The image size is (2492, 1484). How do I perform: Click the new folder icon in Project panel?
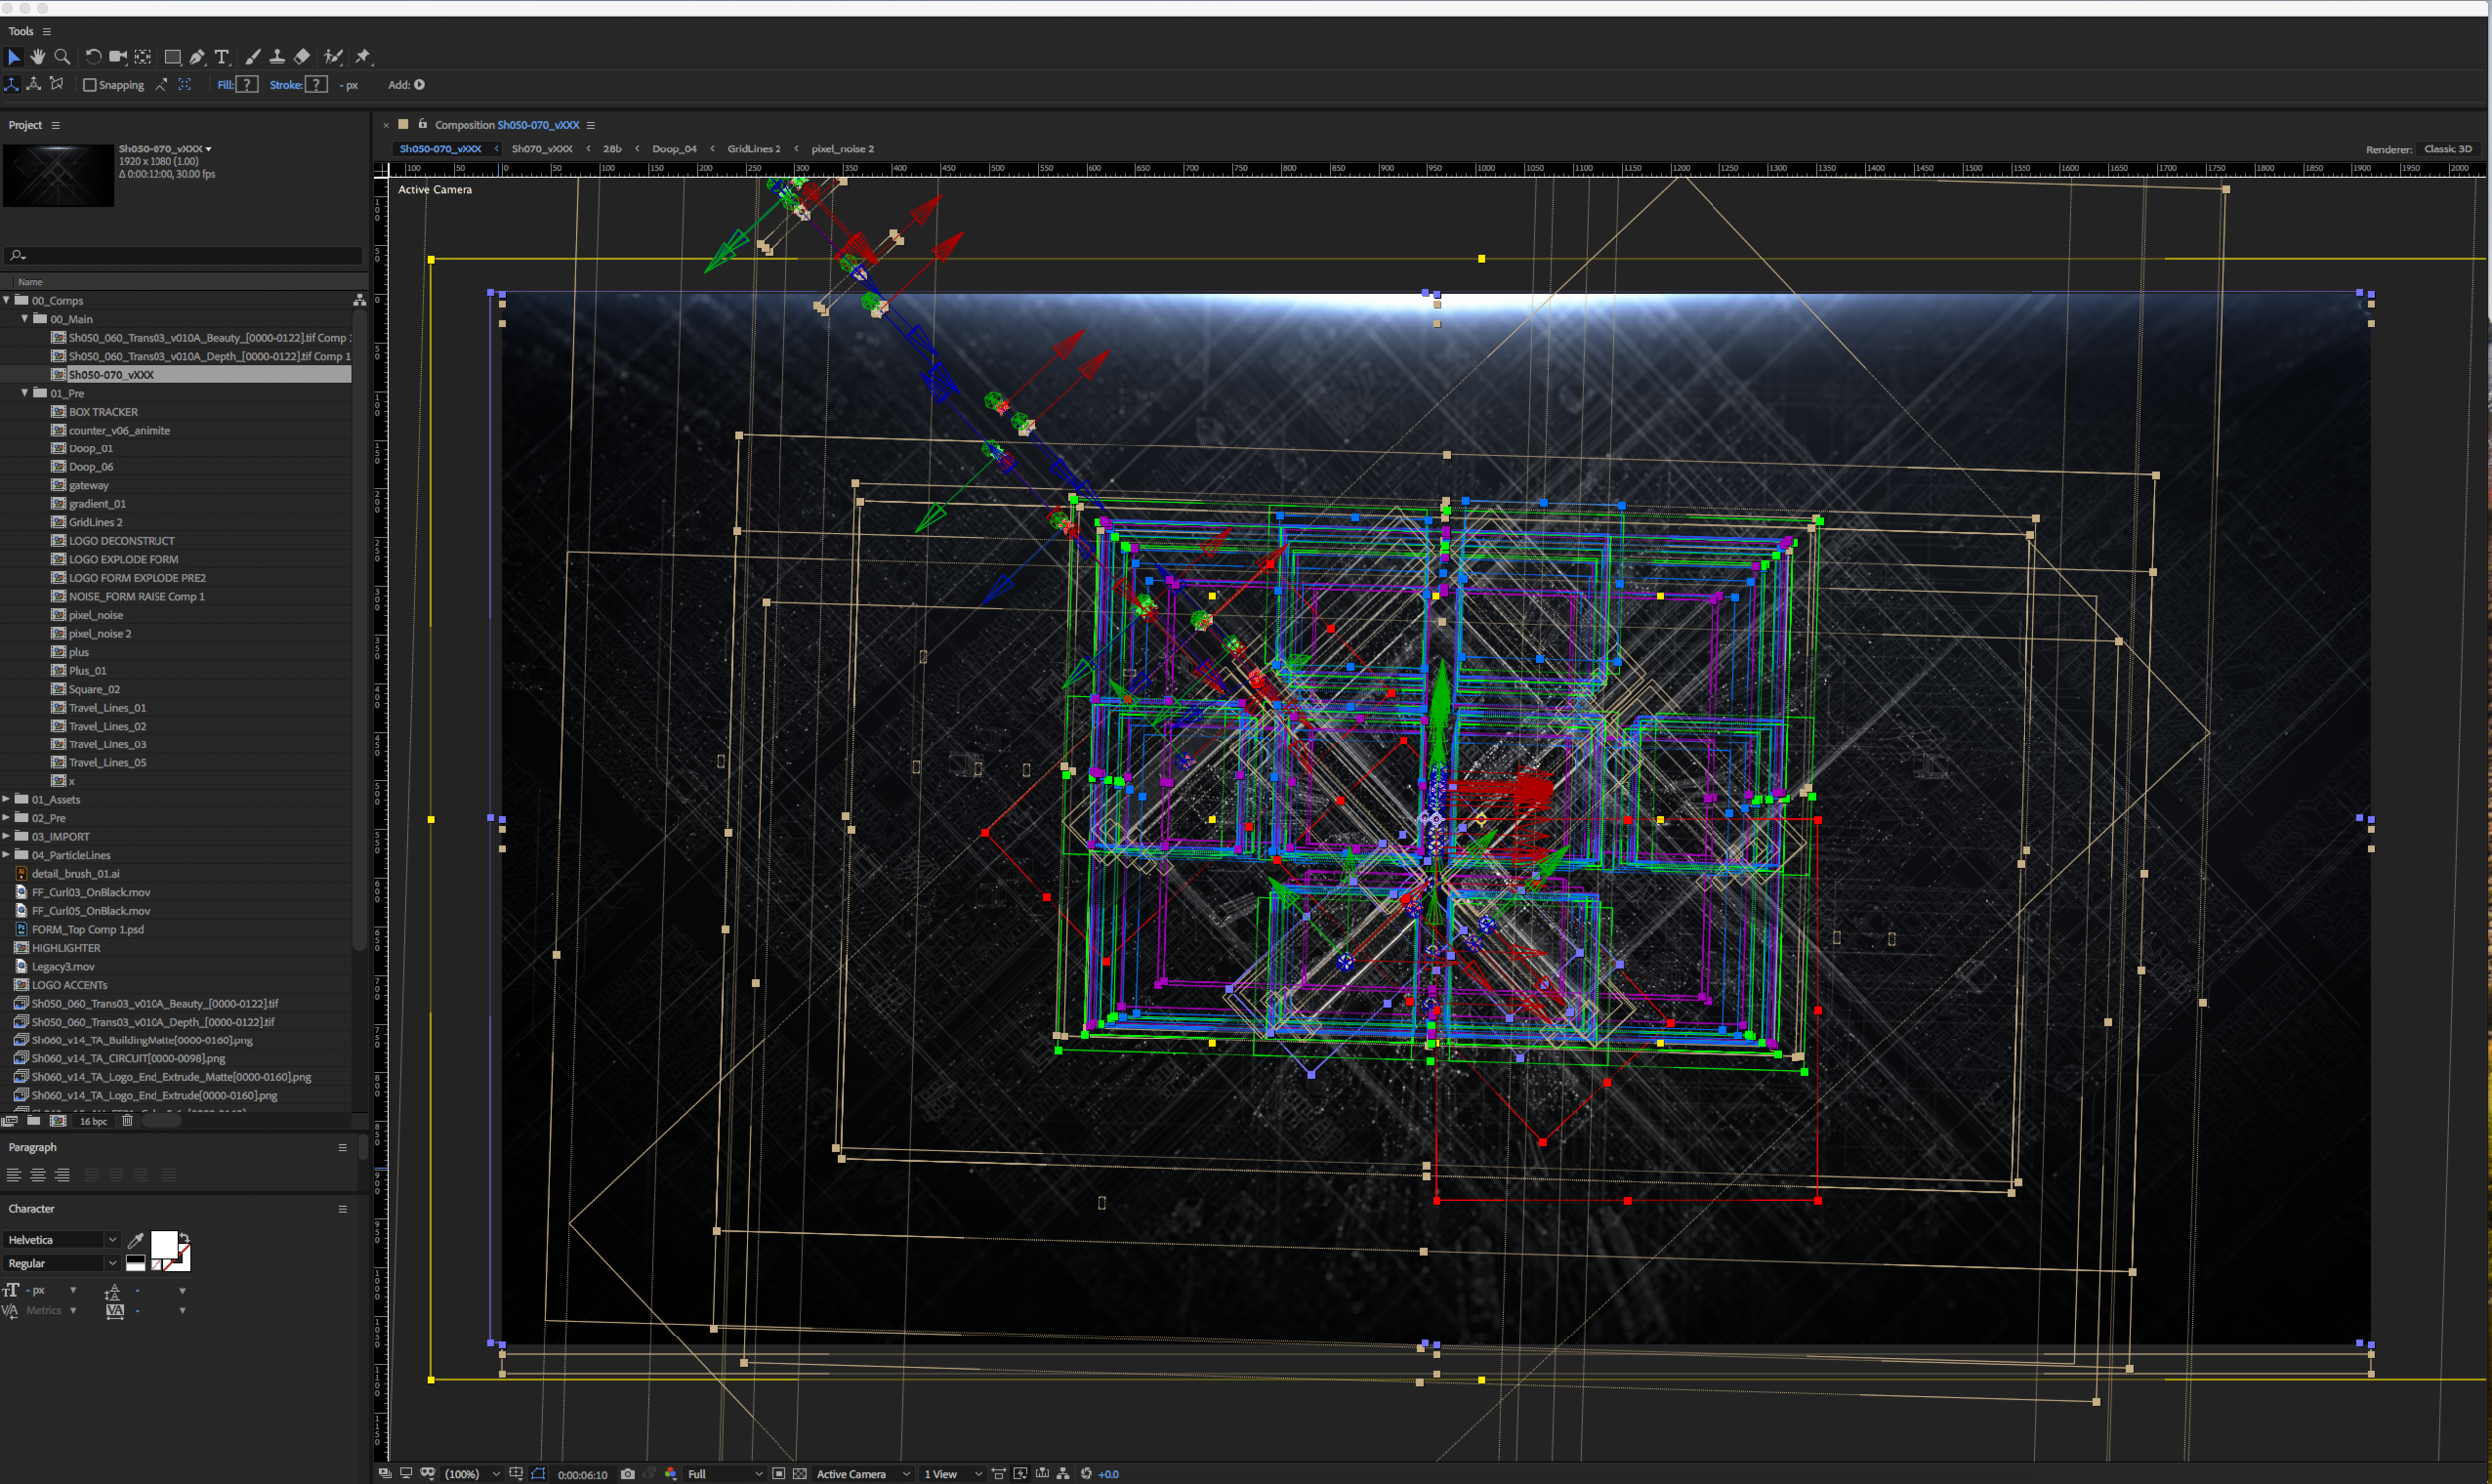(33, 1121)
